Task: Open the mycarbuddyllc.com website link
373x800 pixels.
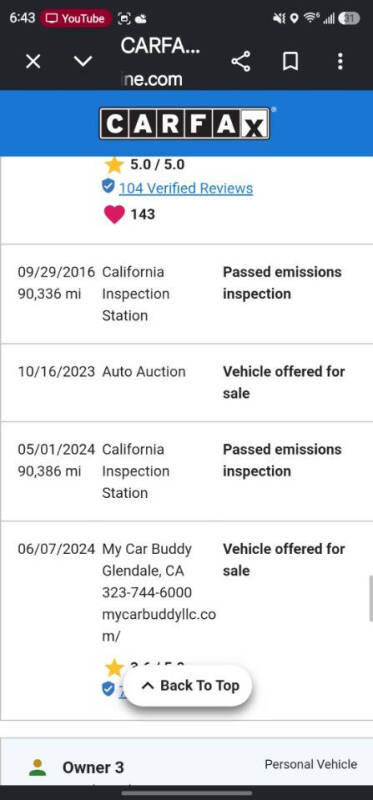Action: [159, 625]
